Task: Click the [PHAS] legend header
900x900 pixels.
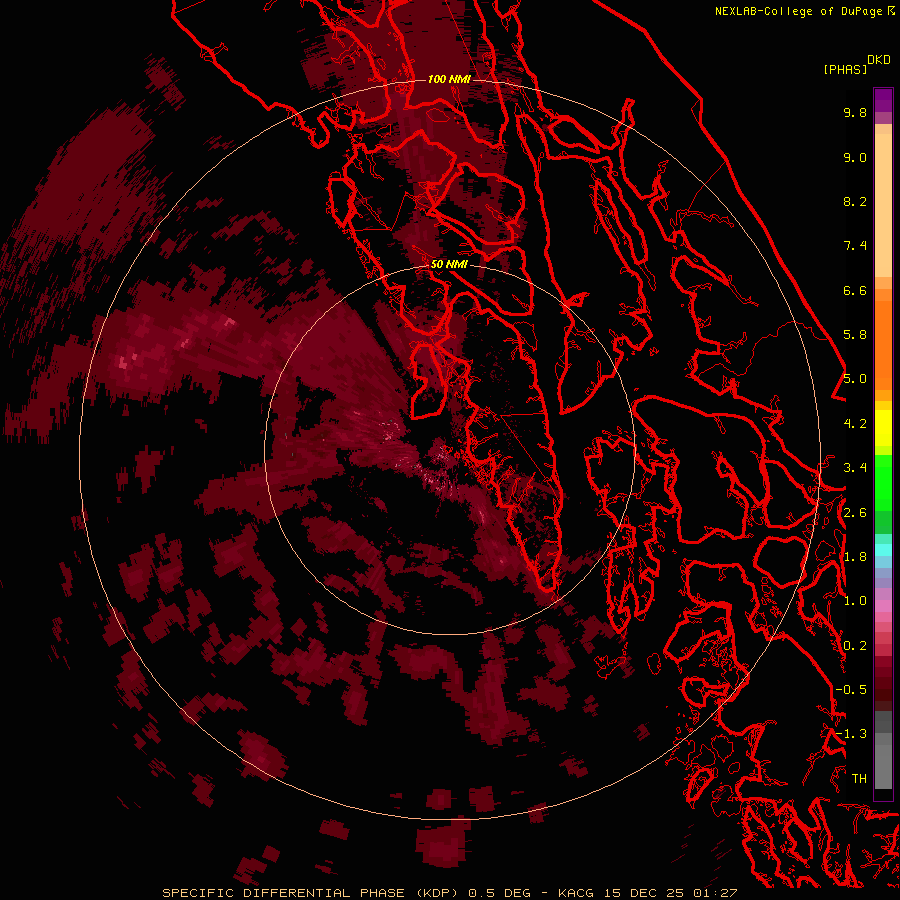Action: pos(845,69)
